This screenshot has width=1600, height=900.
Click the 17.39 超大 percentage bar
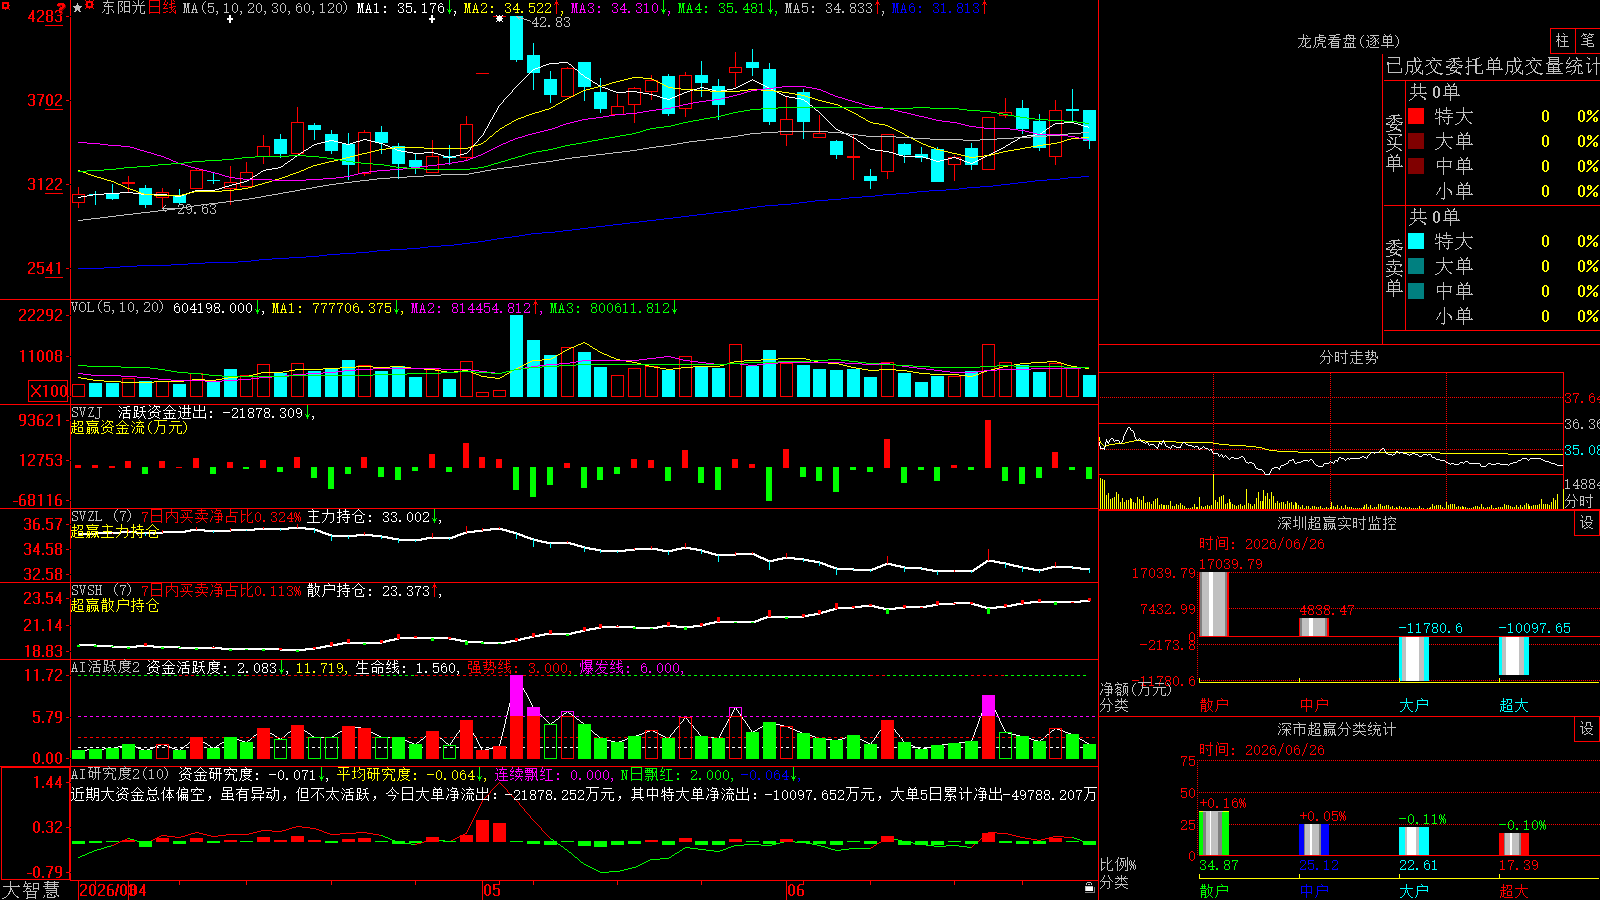pyautogui.click(x=1513, y=845)
